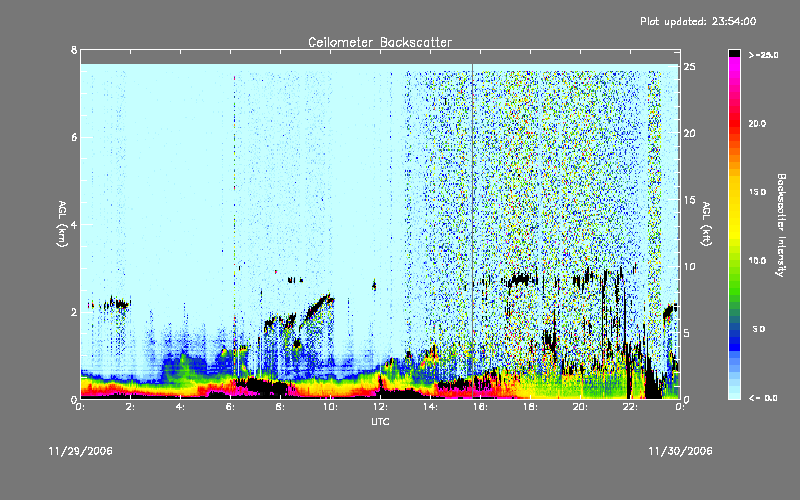Click the 25 tick on the kft axis
The width and height of the screenshot is (800, 500).
(x=689, y=67)
